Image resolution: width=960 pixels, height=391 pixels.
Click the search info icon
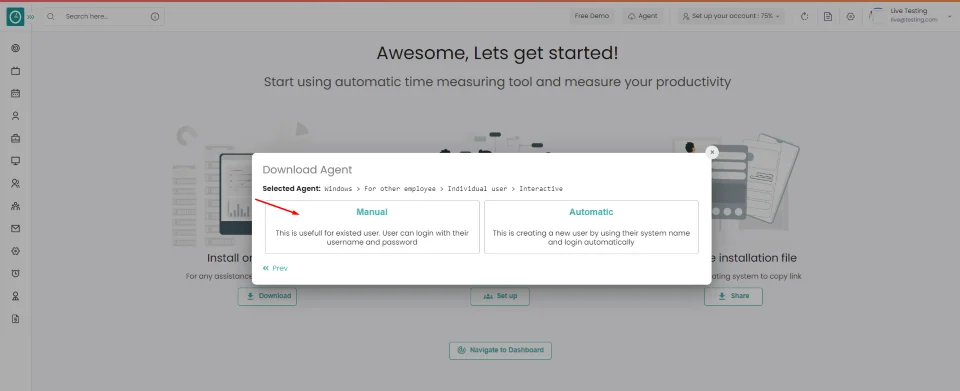click(155, 17)
